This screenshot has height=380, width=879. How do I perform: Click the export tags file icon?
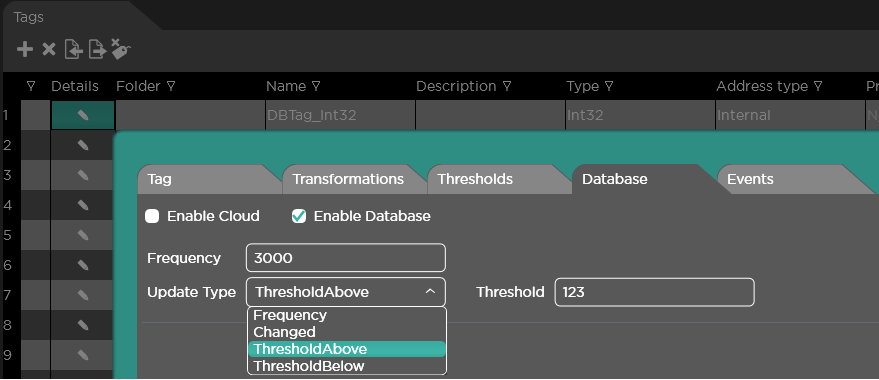point(98,49)
